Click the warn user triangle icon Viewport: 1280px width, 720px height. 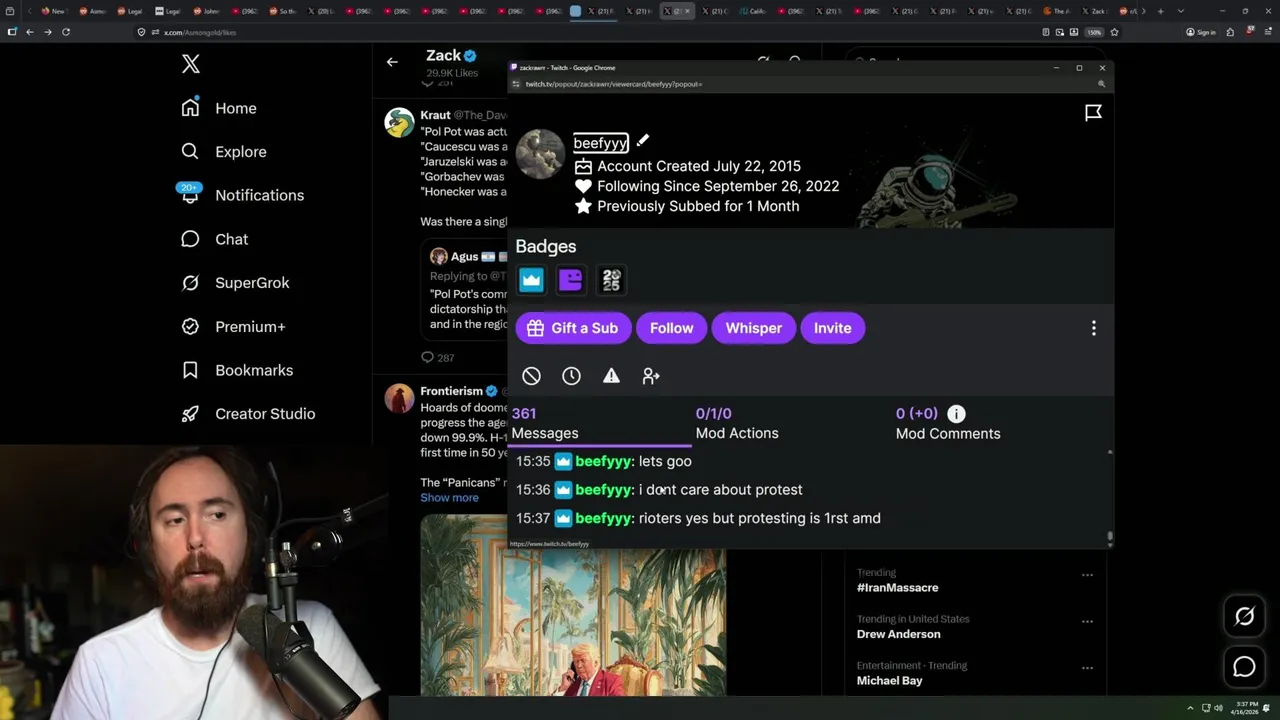click(611, 376)
